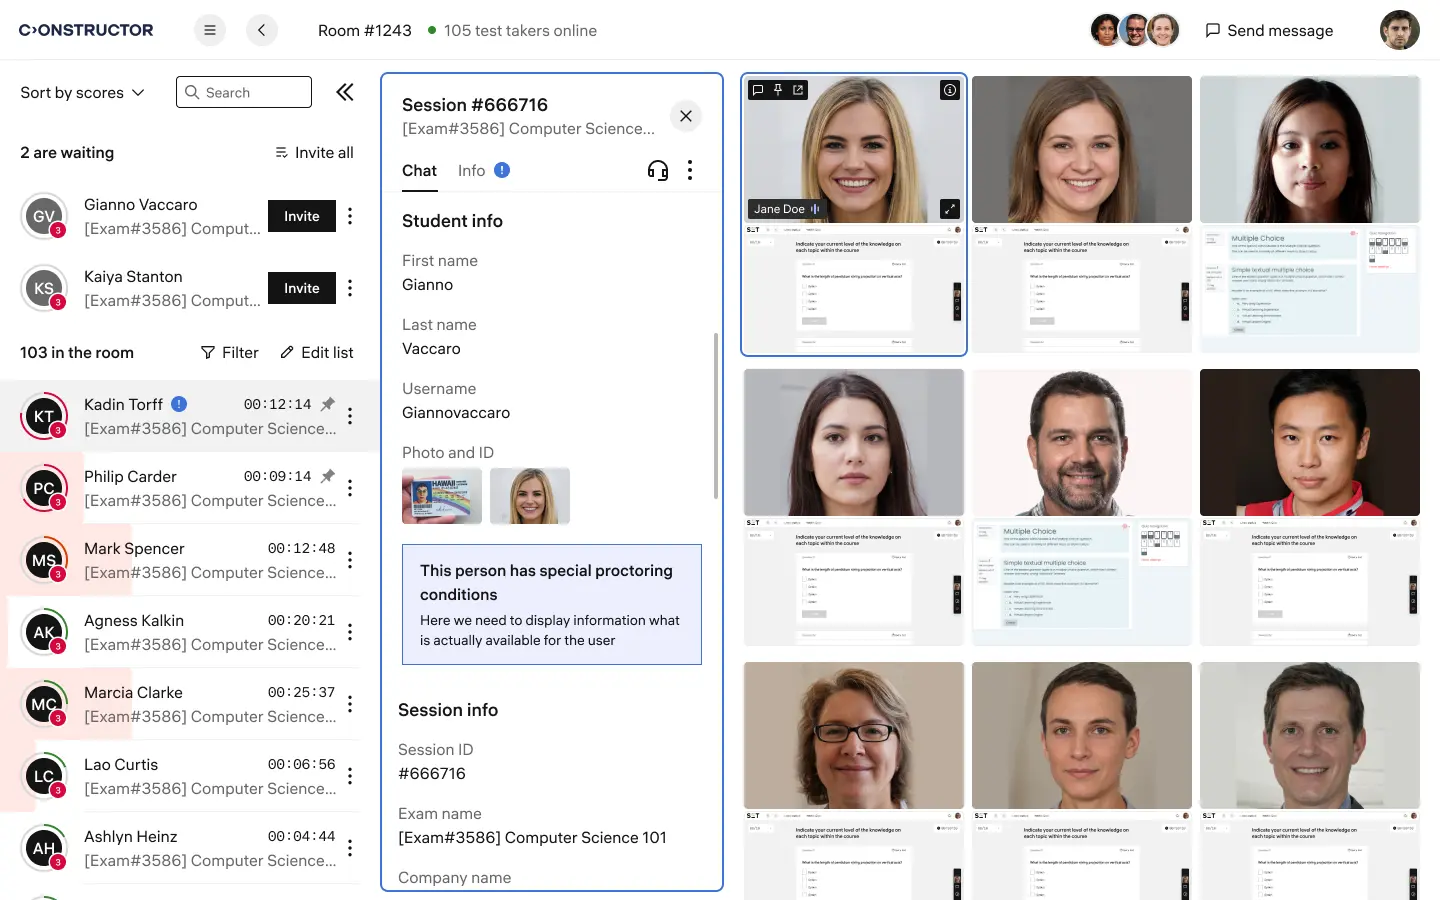Open the Sort by scores dropdown
Screen dimensions: 1440x900
coord(82,93)
